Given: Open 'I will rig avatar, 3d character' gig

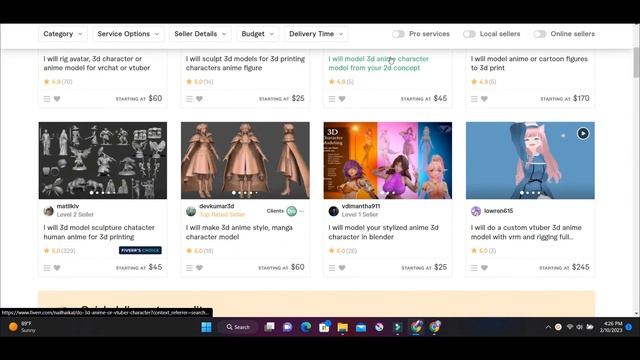Looking at the screenshot, I should click(97, 63).
